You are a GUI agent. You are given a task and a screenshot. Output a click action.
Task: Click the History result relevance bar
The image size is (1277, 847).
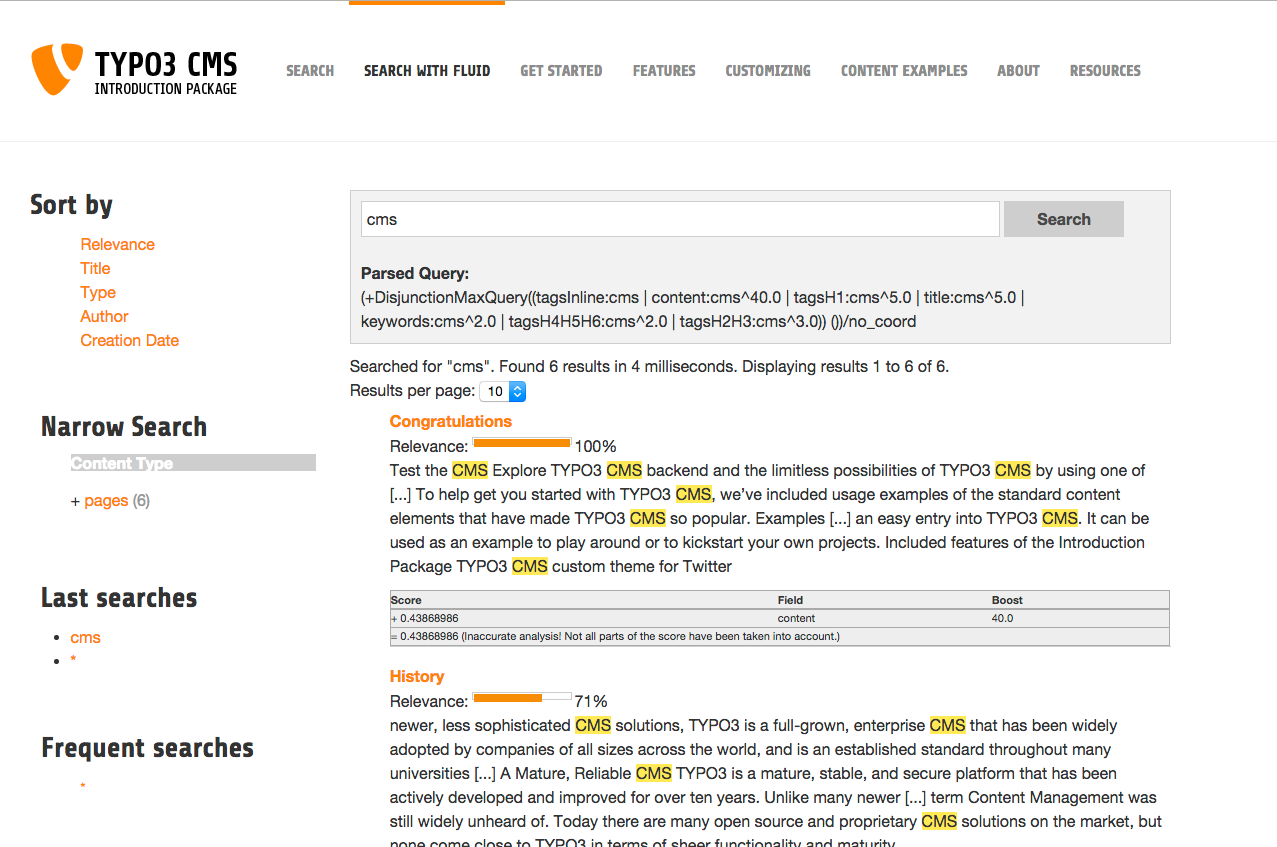point(521,697)
